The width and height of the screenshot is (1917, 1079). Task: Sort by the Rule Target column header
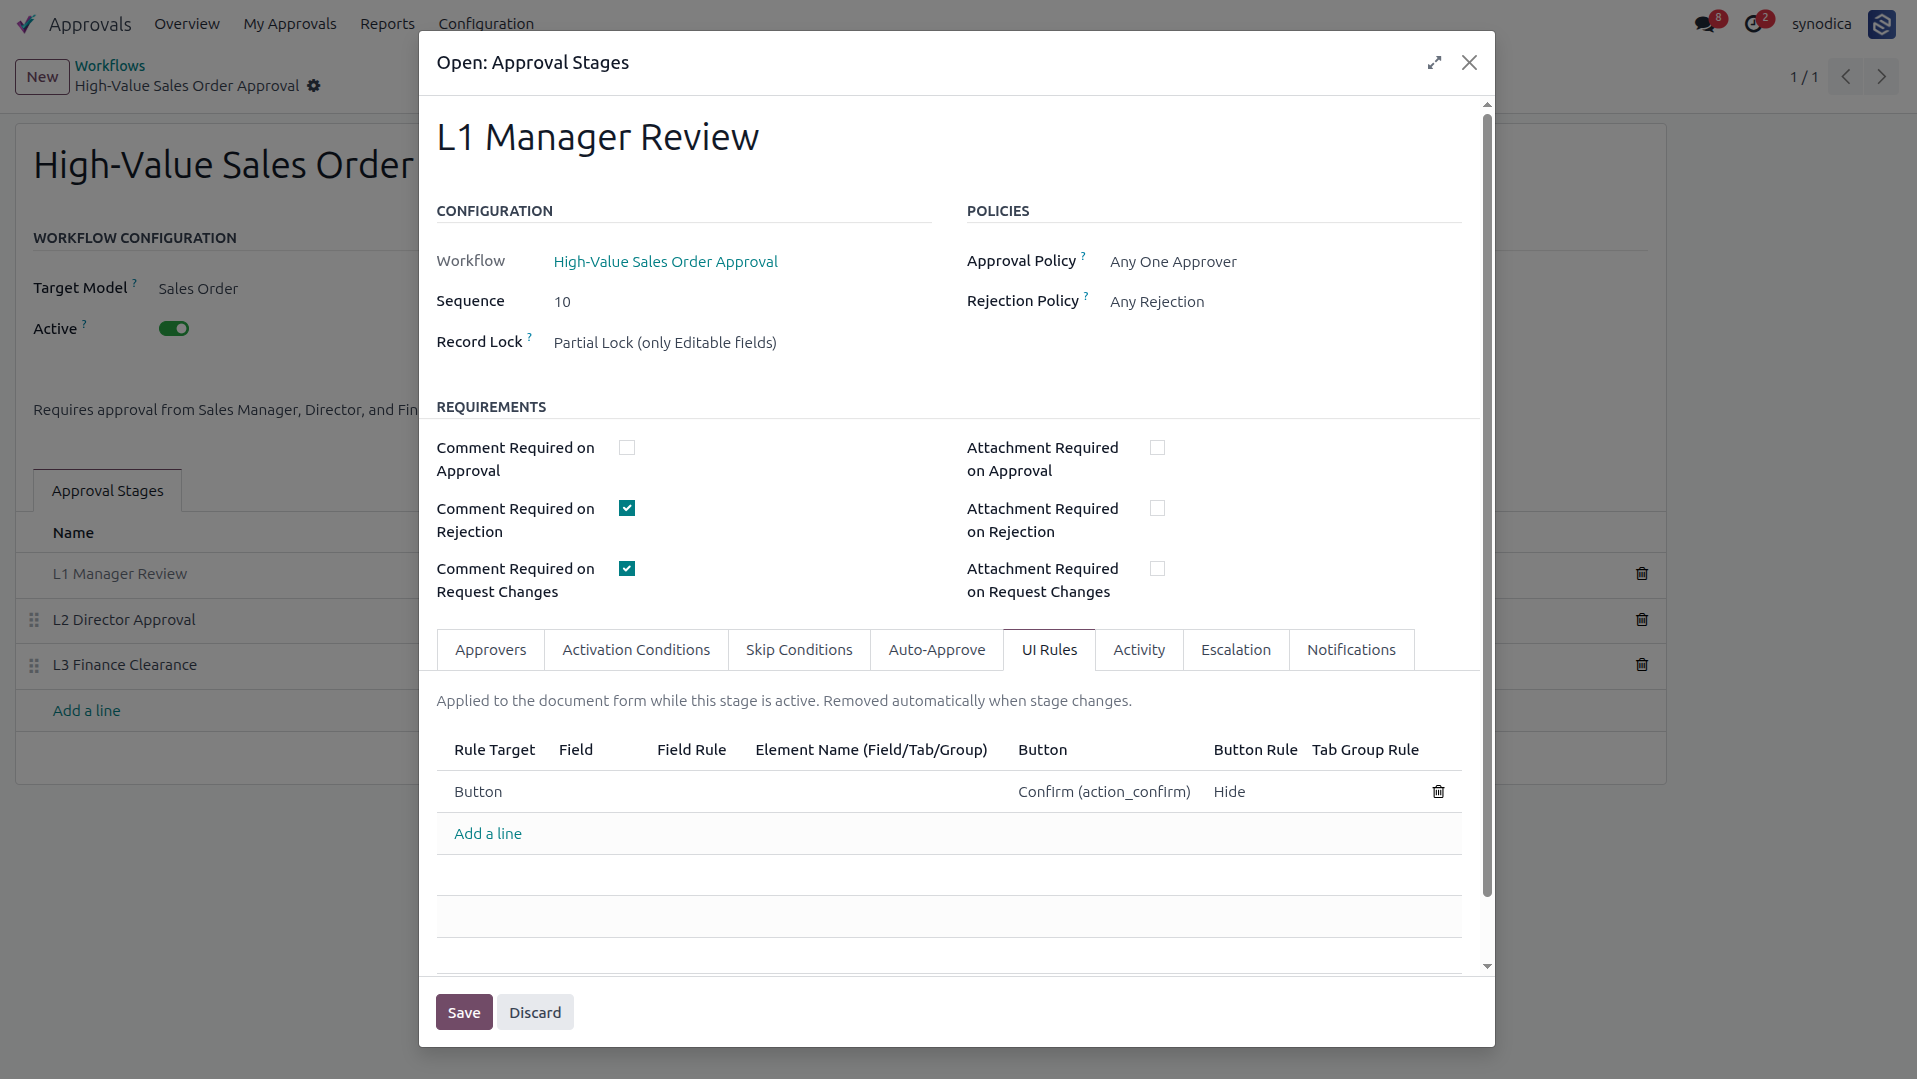tap(494, 750)
